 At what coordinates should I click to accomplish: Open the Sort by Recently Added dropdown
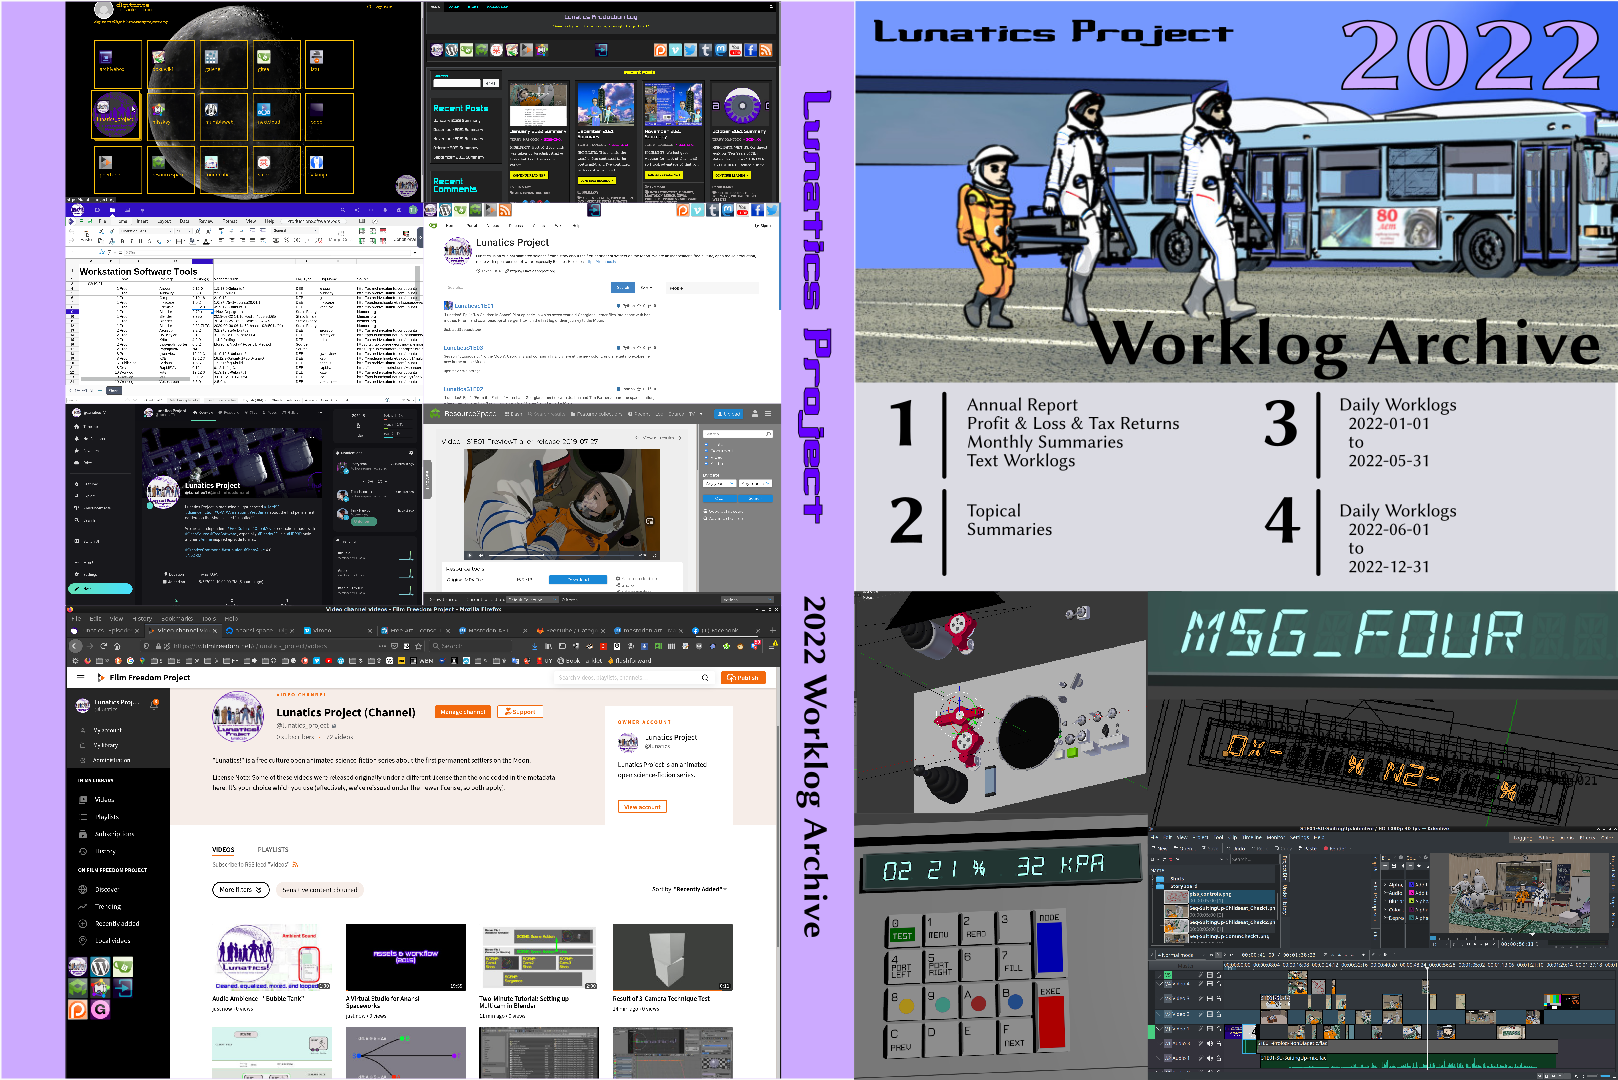[689, 889]
